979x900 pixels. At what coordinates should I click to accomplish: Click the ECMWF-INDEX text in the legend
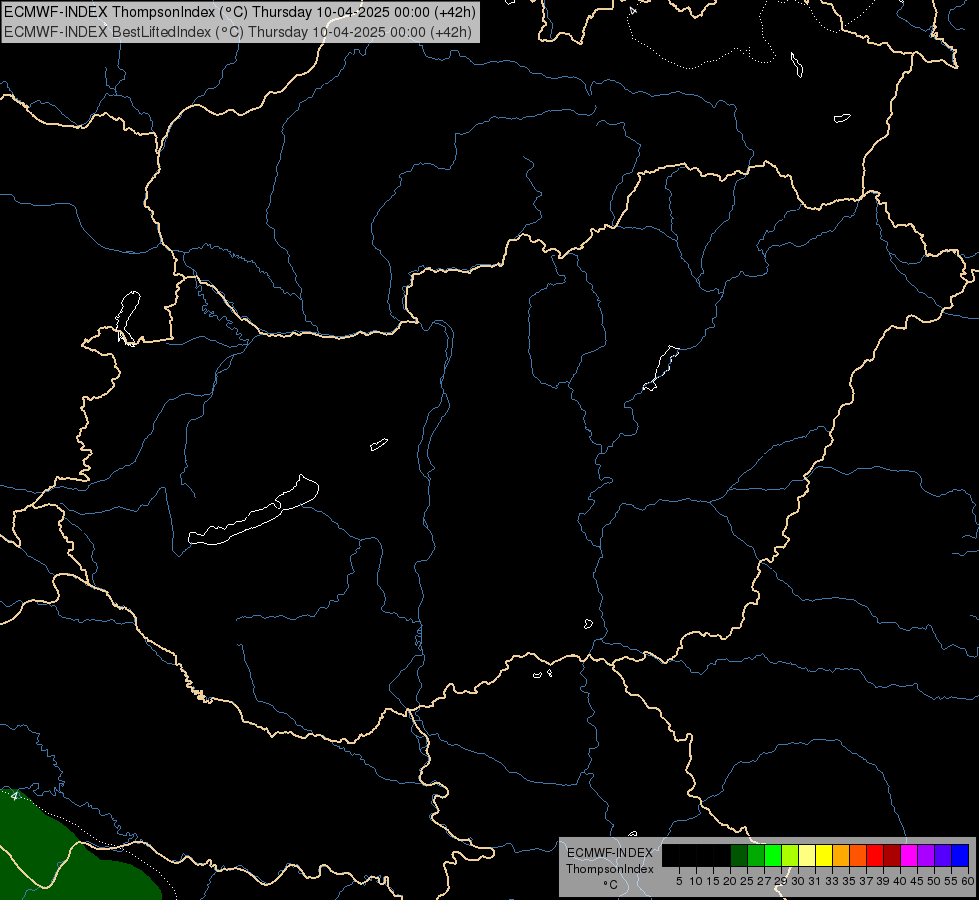[610, 853]
